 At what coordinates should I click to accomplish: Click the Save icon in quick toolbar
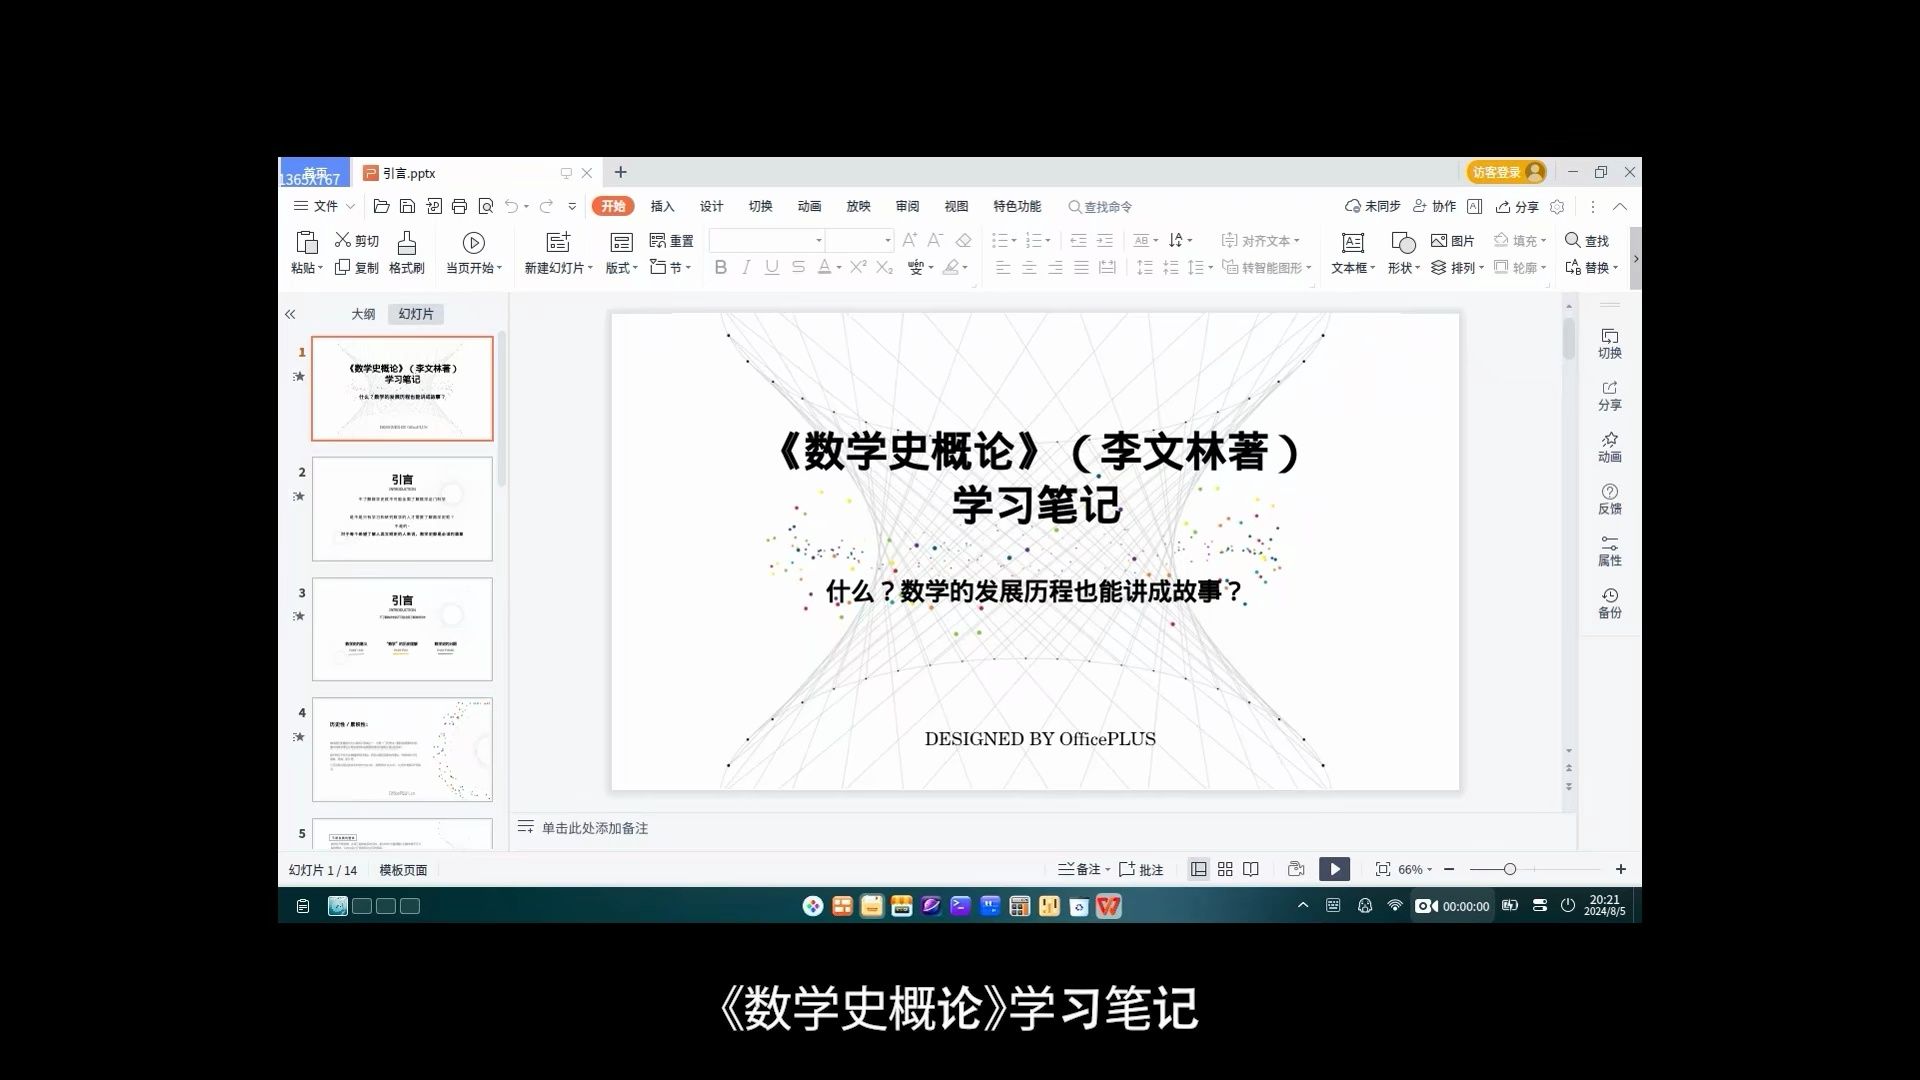click(x=407, y=207)
